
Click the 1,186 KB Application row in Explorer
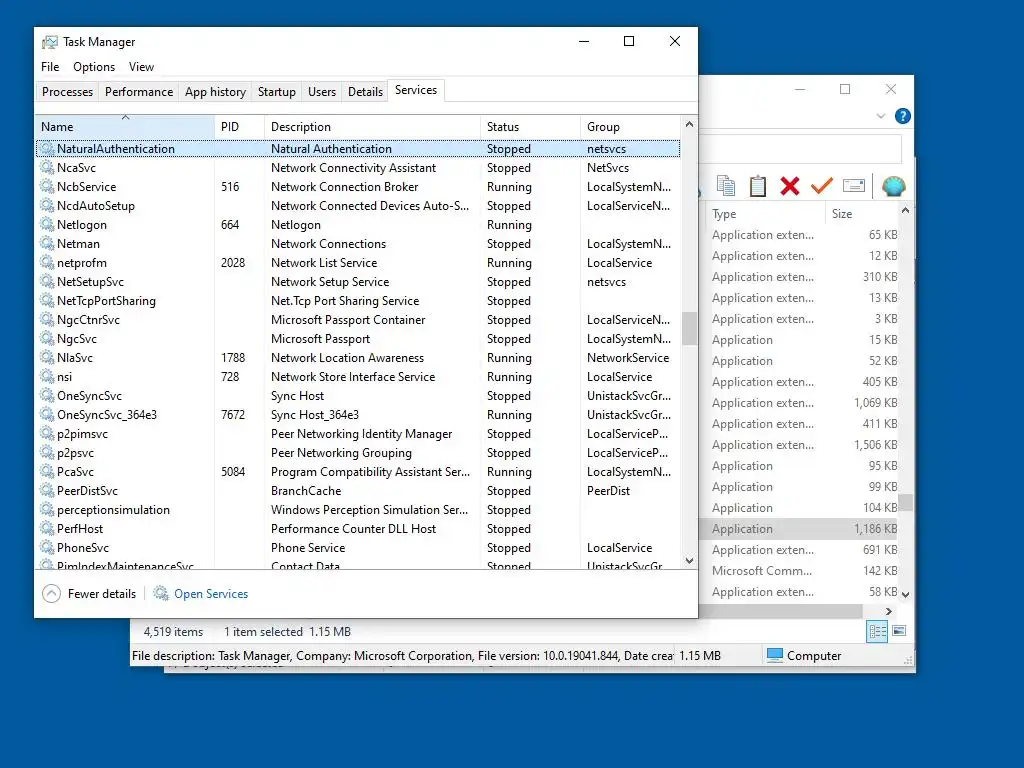click(x=800, y=528)
